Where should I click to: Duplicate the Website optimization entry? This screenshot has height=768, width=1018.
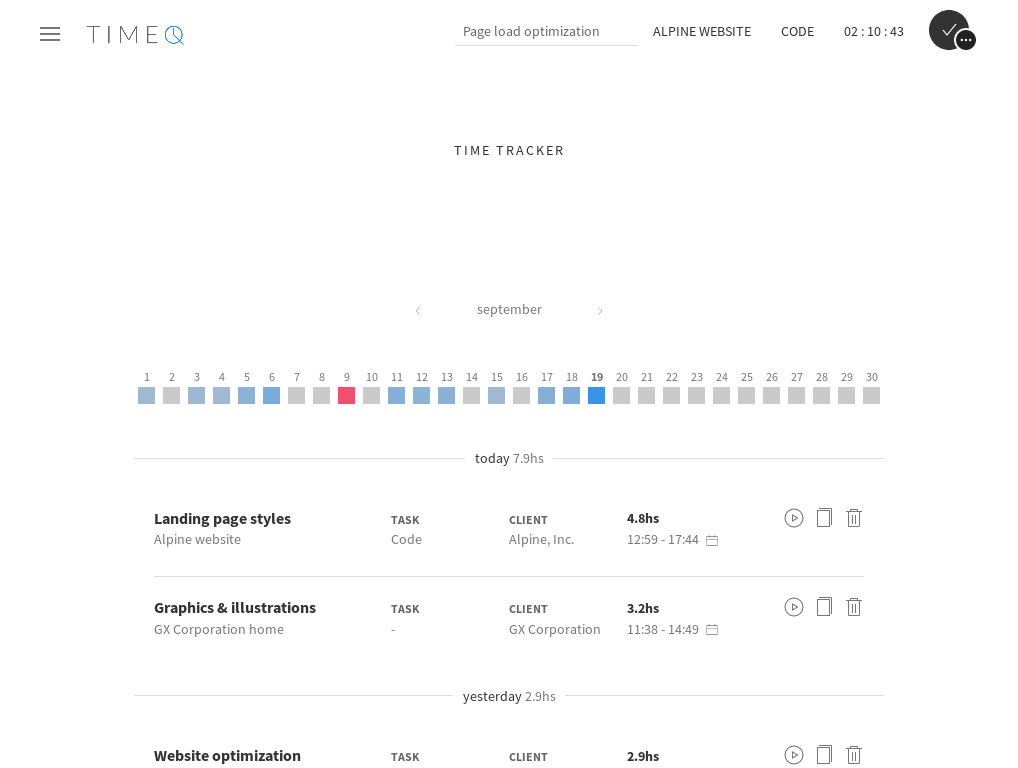(x=824, y=755)
